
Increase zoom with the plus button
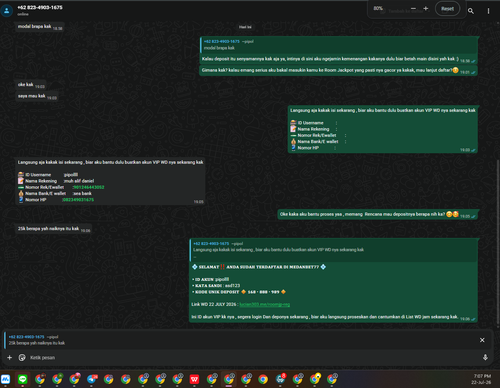(x=426, y=9)
